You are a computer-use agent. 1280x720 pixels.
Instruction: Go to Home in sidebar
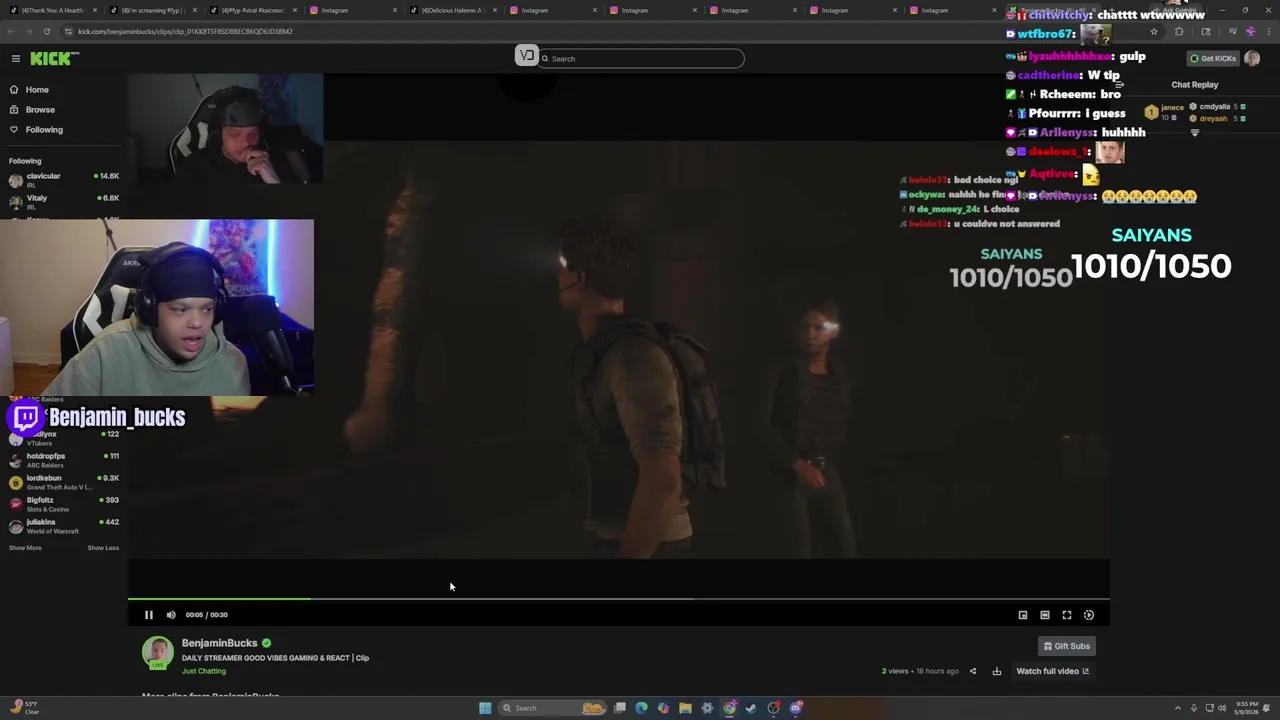[x=37, y=90]
